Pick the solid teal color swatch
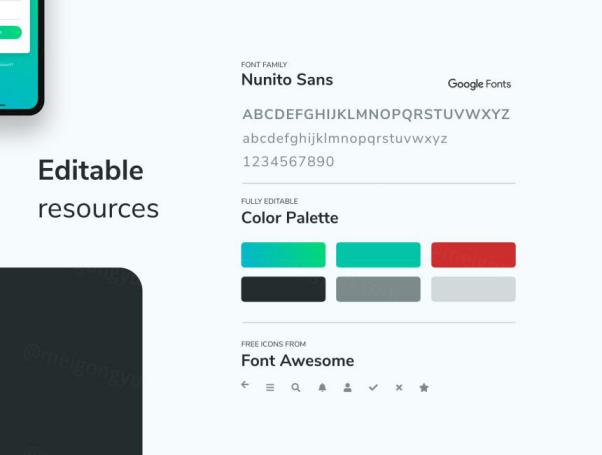Screen dimensions: 602x455 378,255
